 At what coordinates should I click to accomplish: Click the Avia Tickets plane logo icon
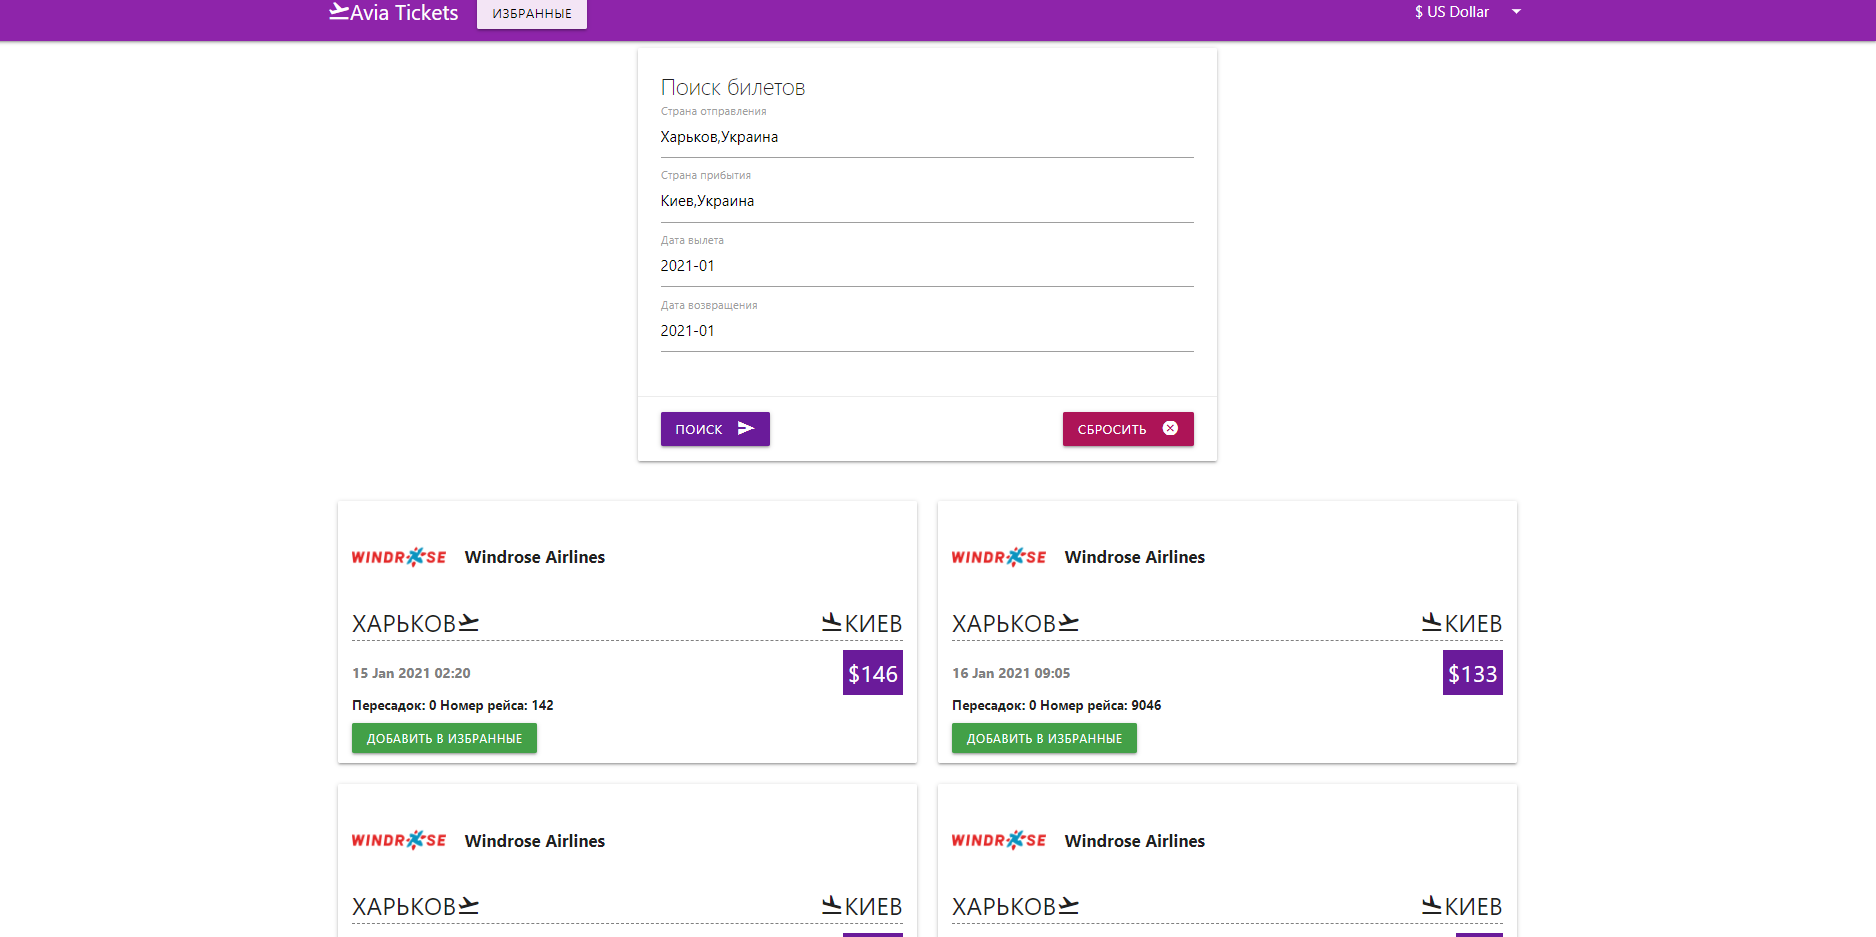coord(339,12)
